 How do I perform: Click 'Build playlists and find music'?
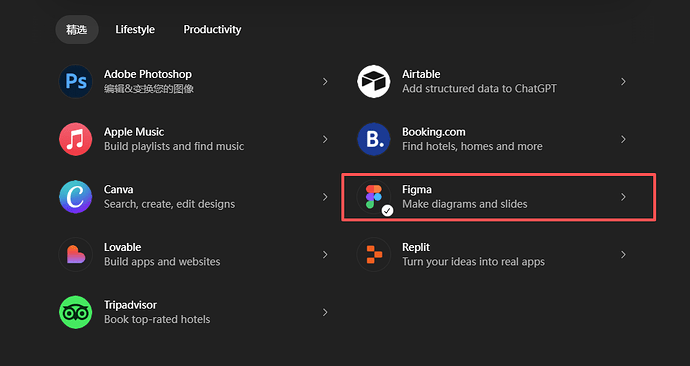[x=174, y=146]
